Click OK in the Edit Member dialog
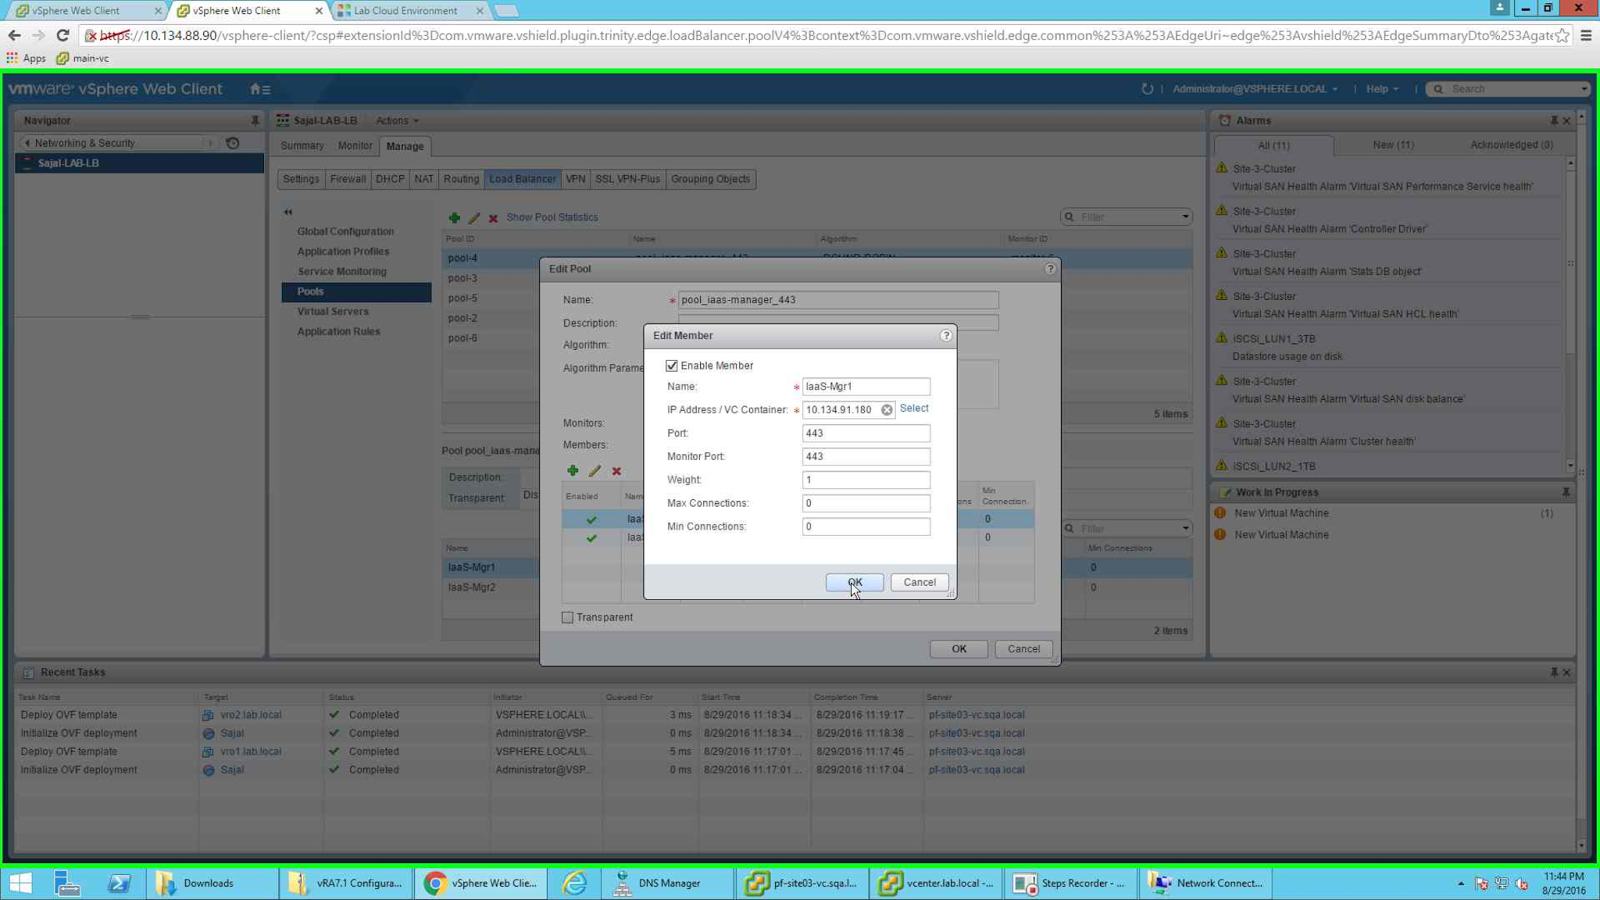This screenshot has height=900, width=1600. click(855, 582)
